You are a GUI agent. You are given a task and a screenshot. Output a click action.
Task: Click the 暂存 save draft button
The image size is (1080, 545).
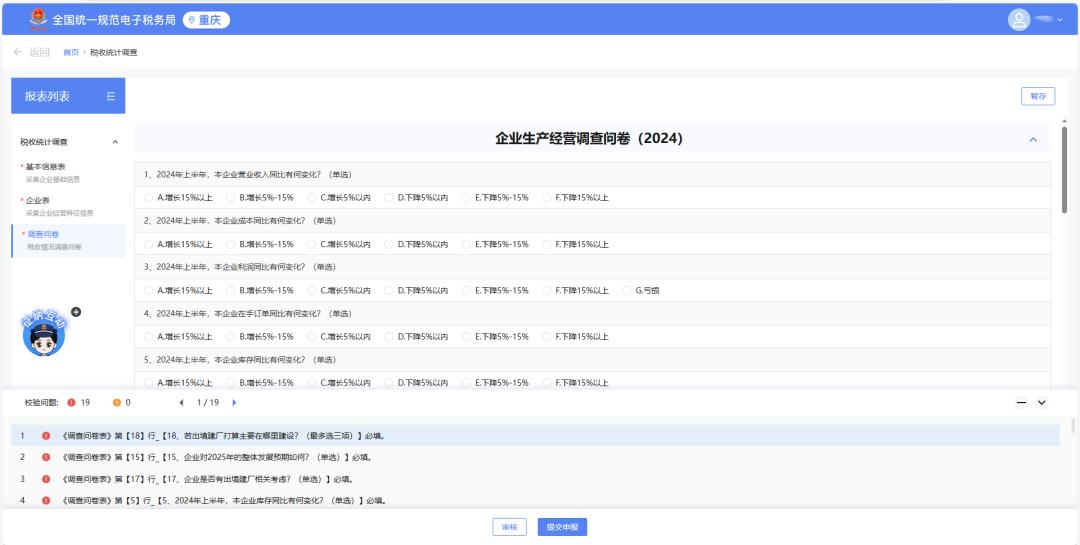[1037, 96]
